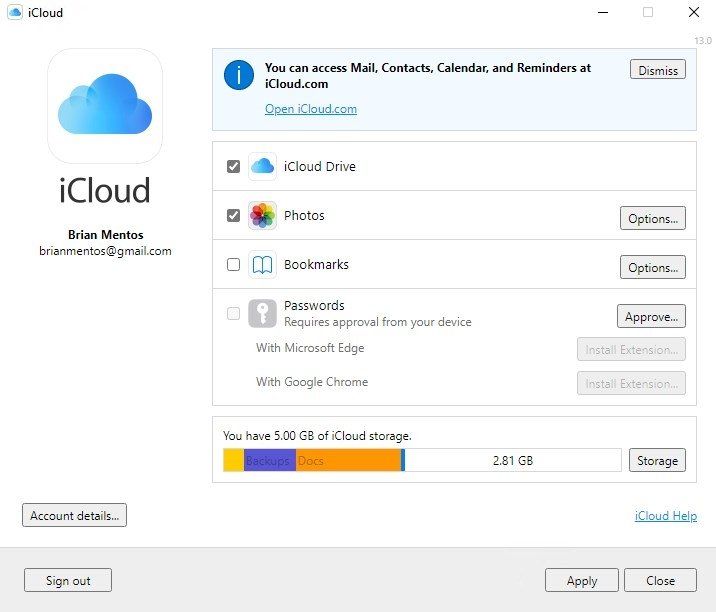Open iCloud Help link
The width and height of the screenshot is (716, 612).
click(666, 516)
